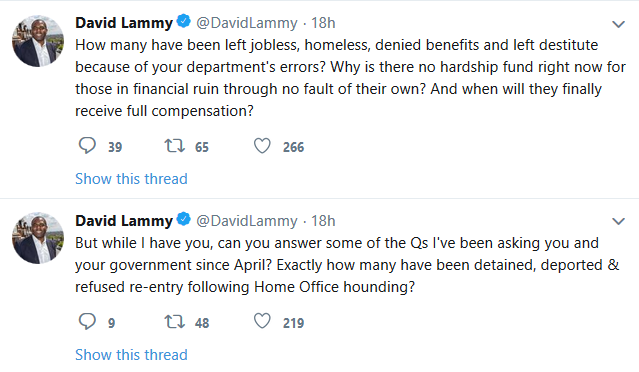Image resolution: width=639 pixels, height=372 pixels.
Task: Retweet the tweet with 48 retweets
Action: tap(174, 322)
